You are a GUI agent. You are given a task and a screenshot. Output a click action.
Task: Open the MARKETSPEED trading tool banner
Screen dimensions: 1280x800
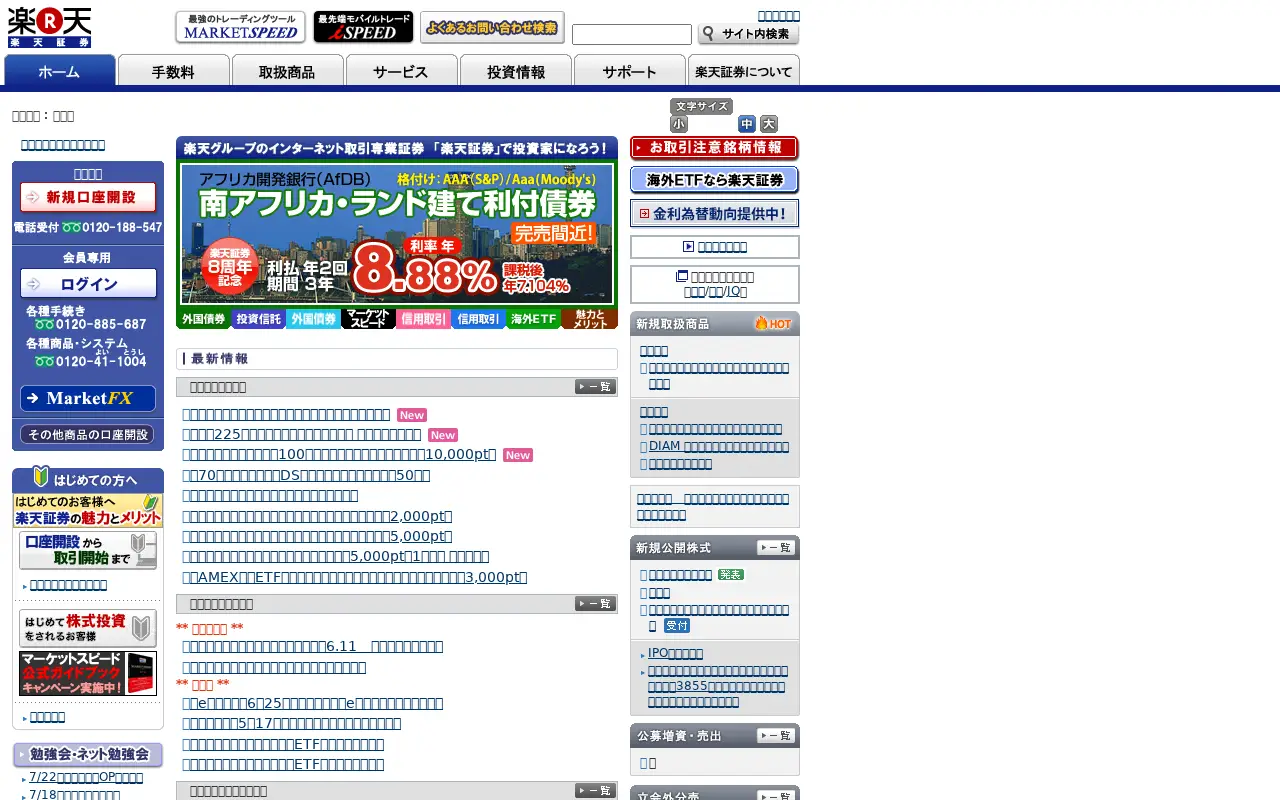[240, 27]
